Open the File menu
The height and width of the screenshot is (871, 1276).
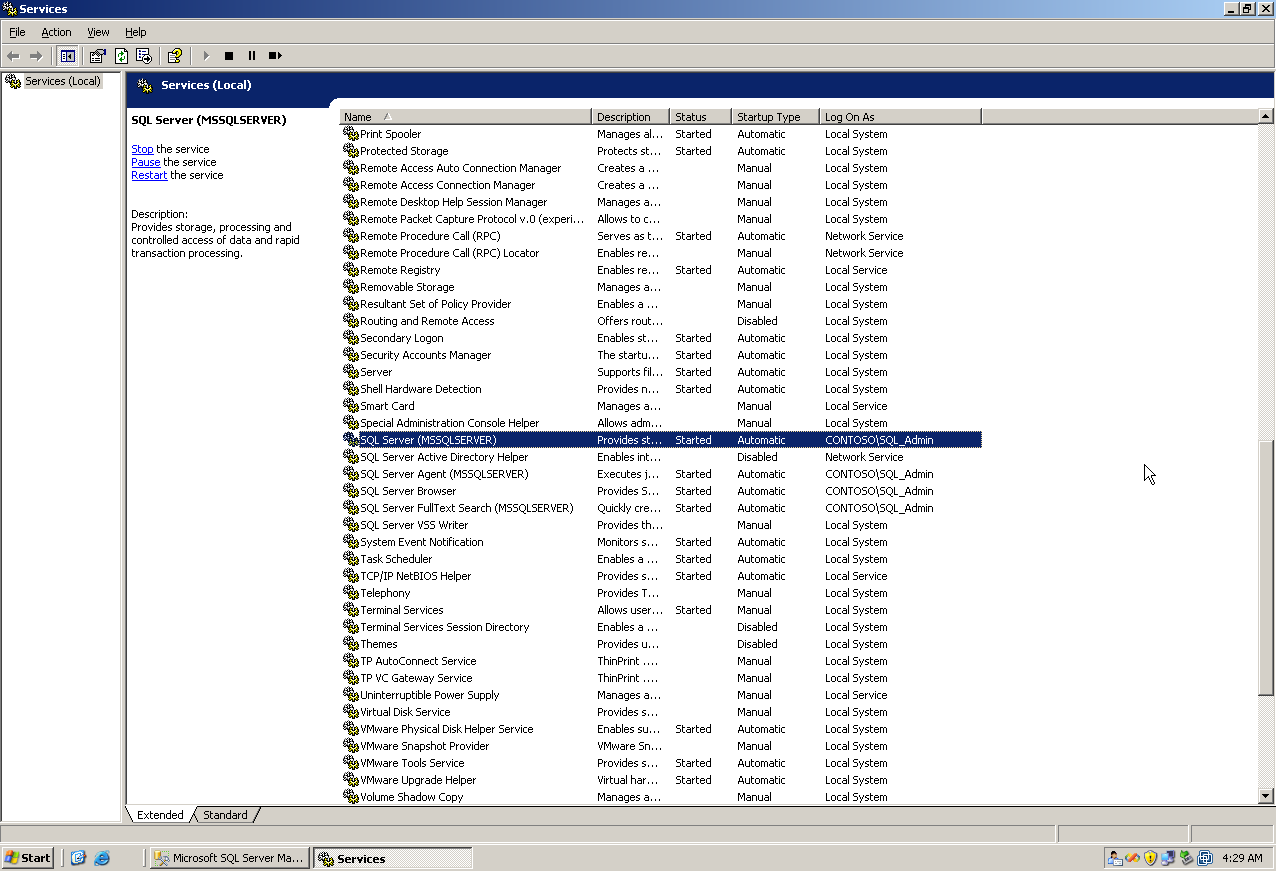[17, 32]
